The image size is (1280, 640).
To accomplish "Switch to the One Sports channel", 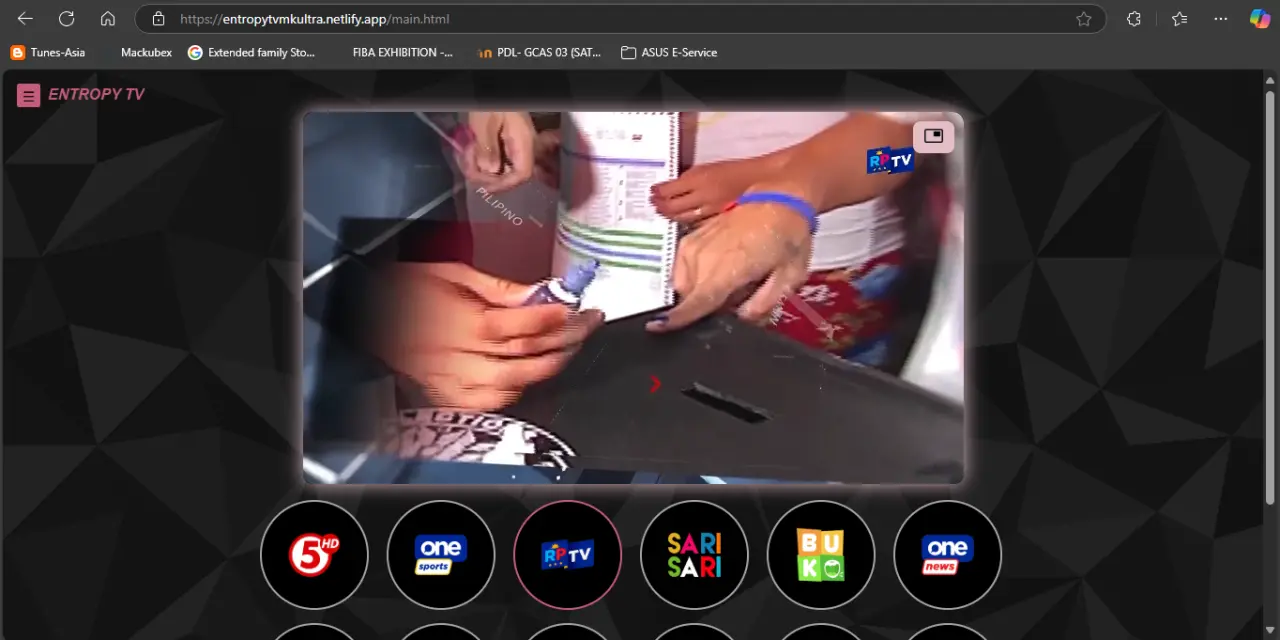I will 441,554.
